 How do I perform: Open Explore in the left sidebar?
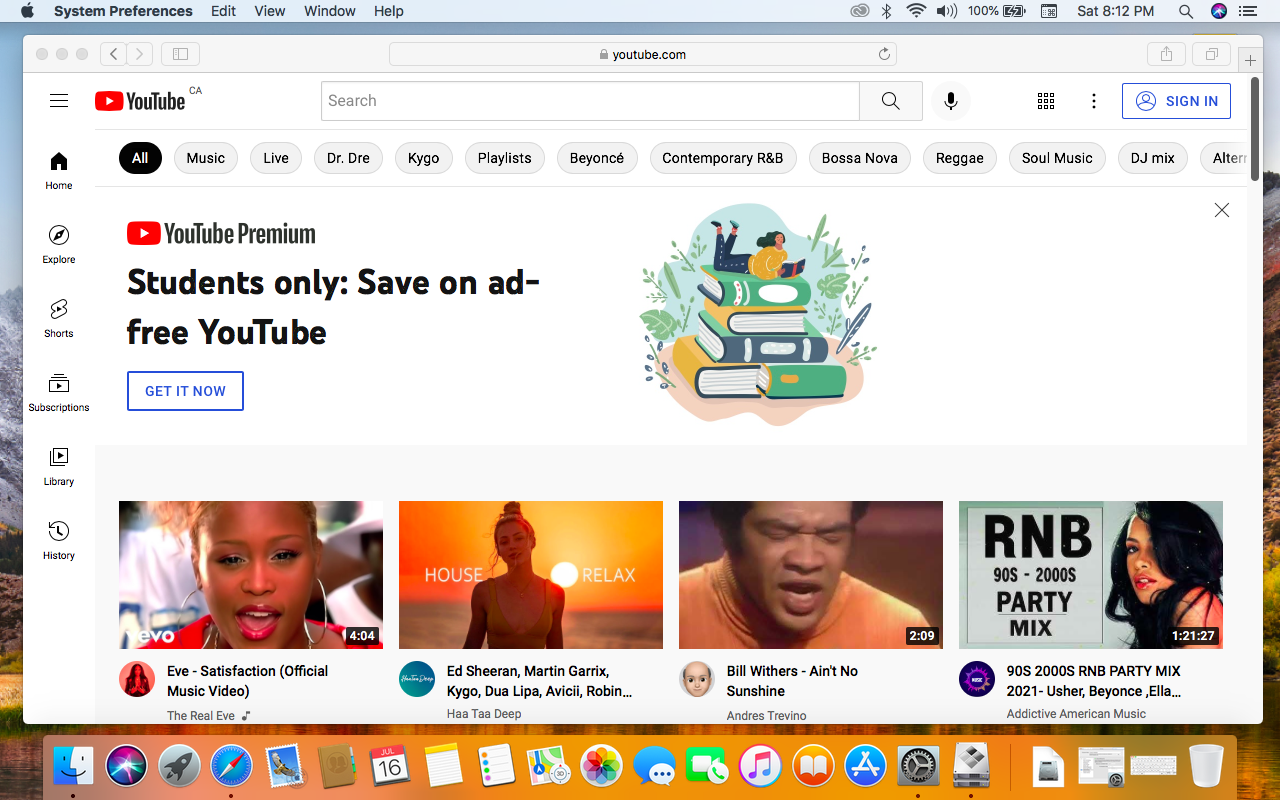click(59, 244)
